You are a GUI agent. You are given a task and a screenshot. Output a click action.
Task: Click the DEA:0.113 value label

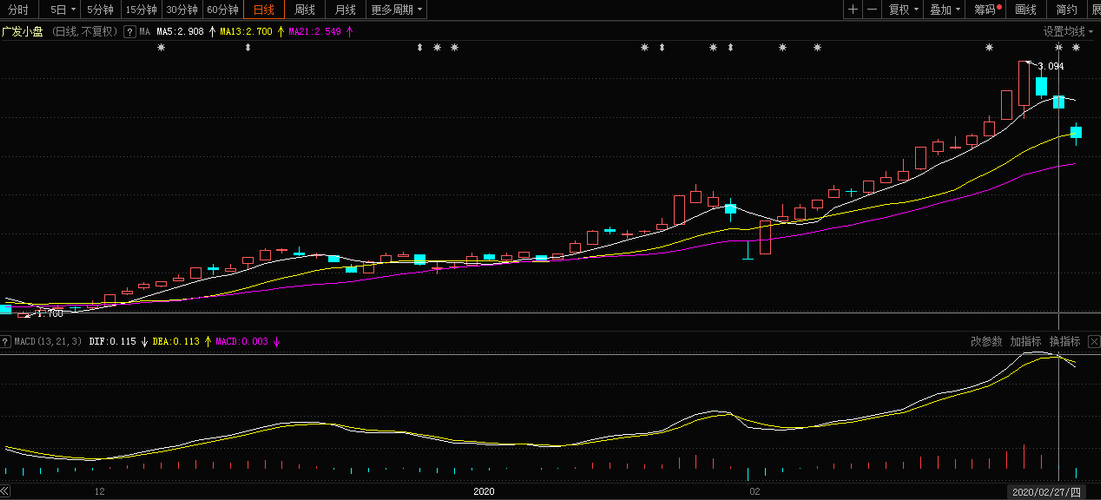point(175,342)
